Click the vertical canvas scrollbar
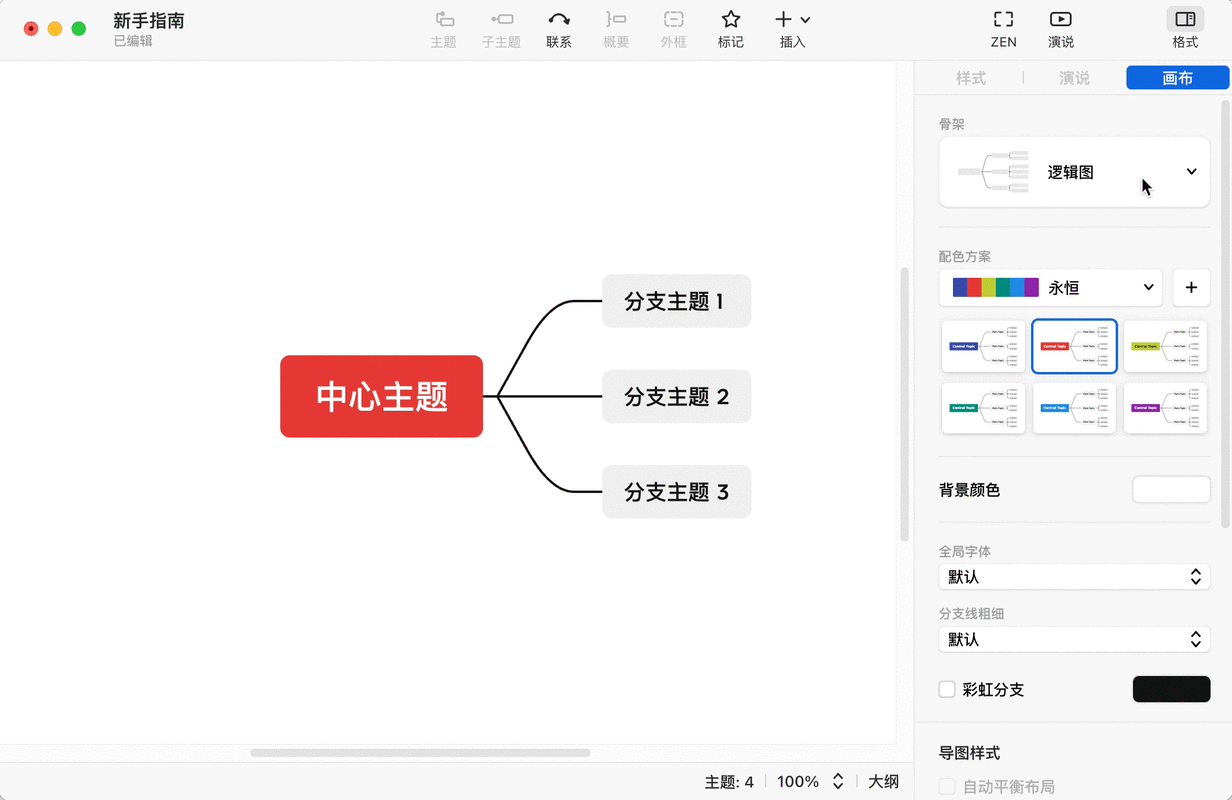 [x=905, y=404]
